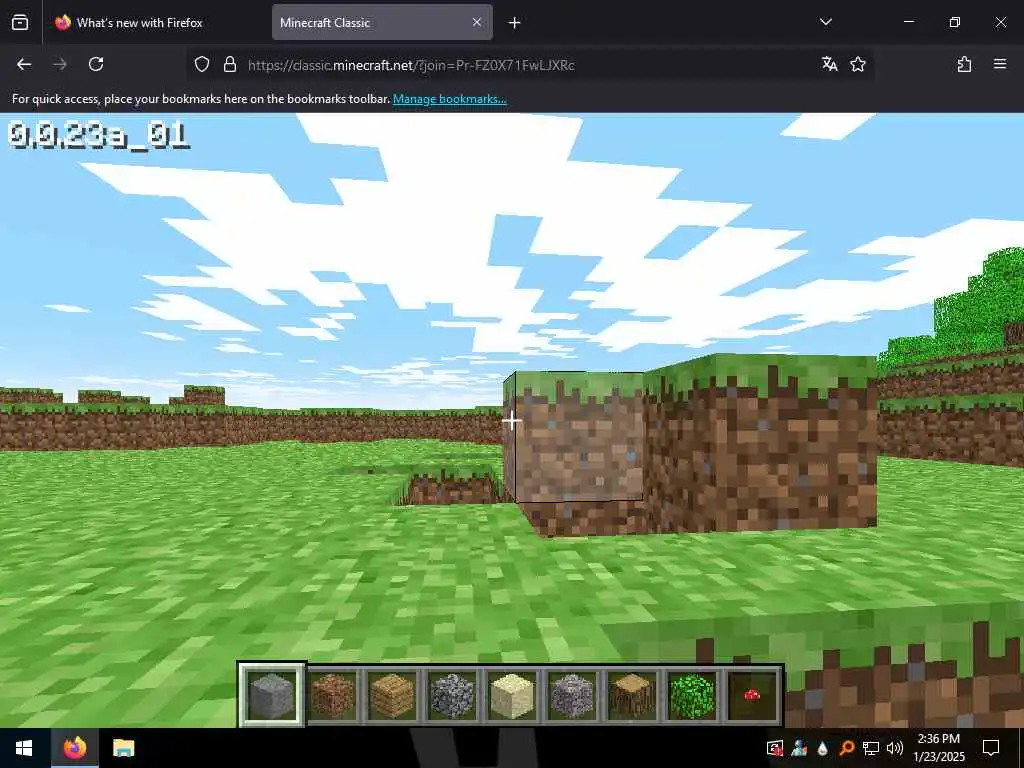The width and height of the screenshot is (1024, 768).
Task: View site security lock information
Action: pos(230,65)
